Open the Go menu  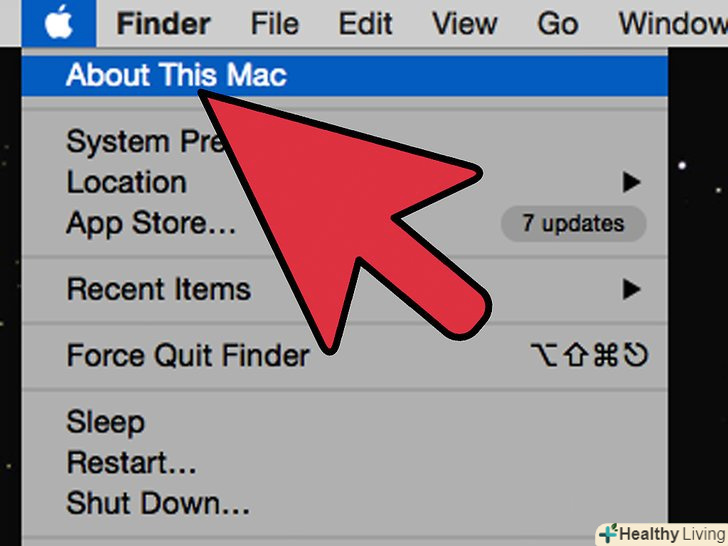(x=558, y=23)
